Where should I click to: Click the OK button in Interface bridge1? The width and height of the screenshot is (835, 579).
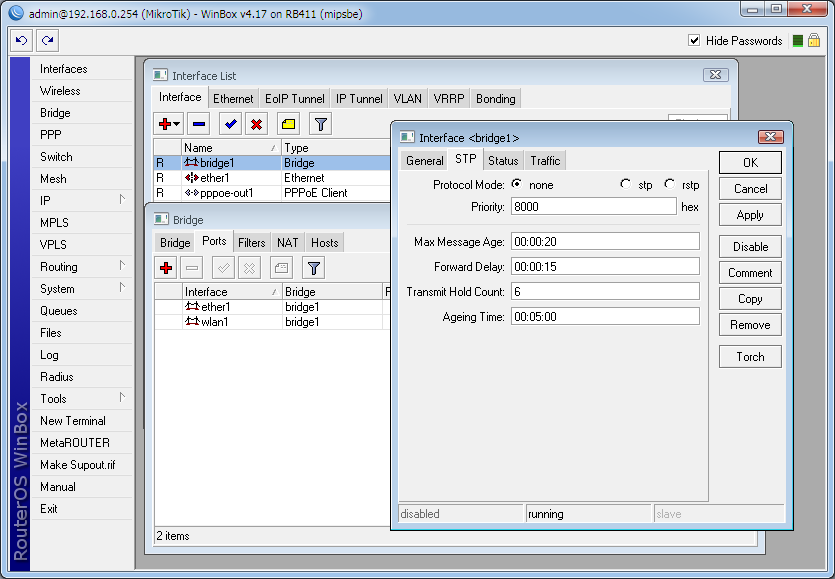click(x=750, y=162)
